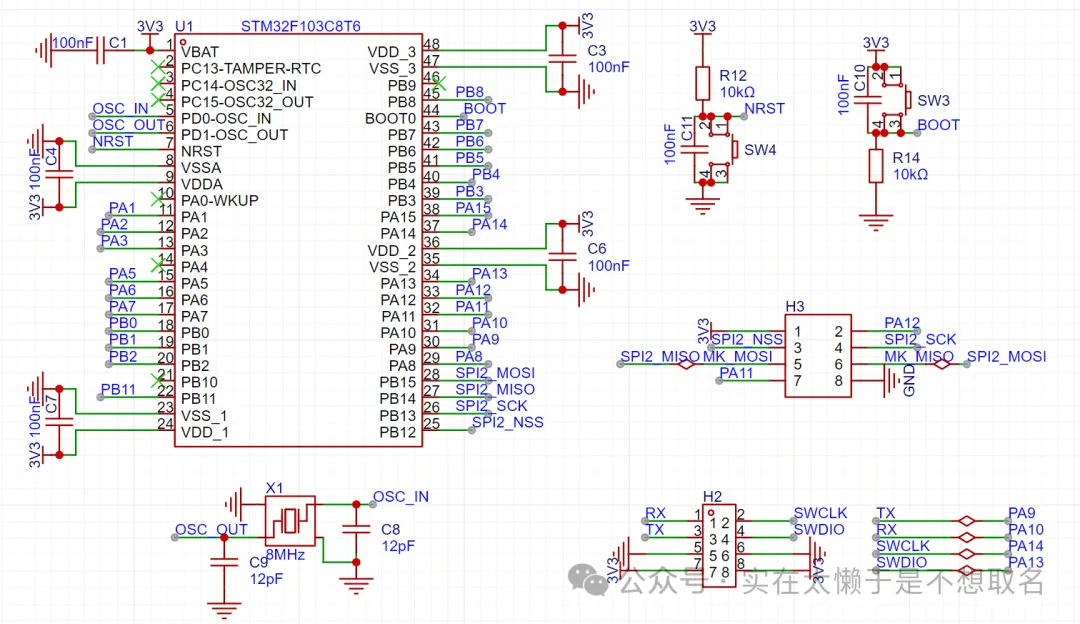Click capacitor C8 12pF symbol
This screenshot has height=624, width=1080.
pyautogui.click(x=354, y=529)
